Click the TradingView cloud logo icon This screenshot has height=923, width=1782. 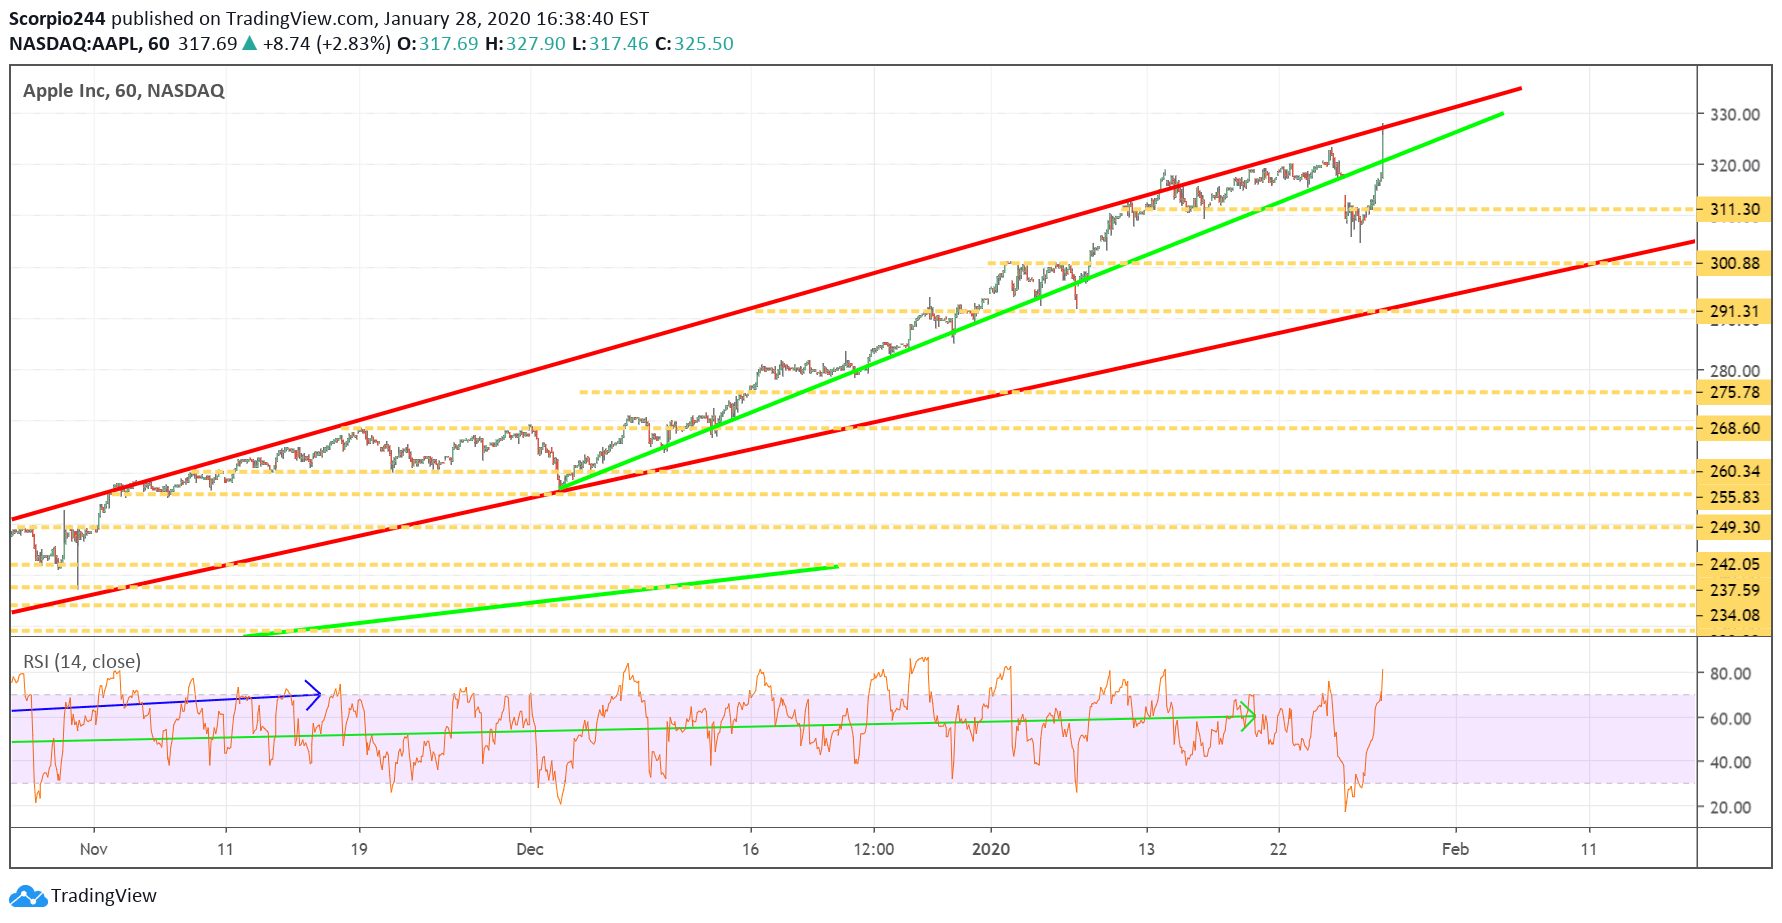[28, 896]
